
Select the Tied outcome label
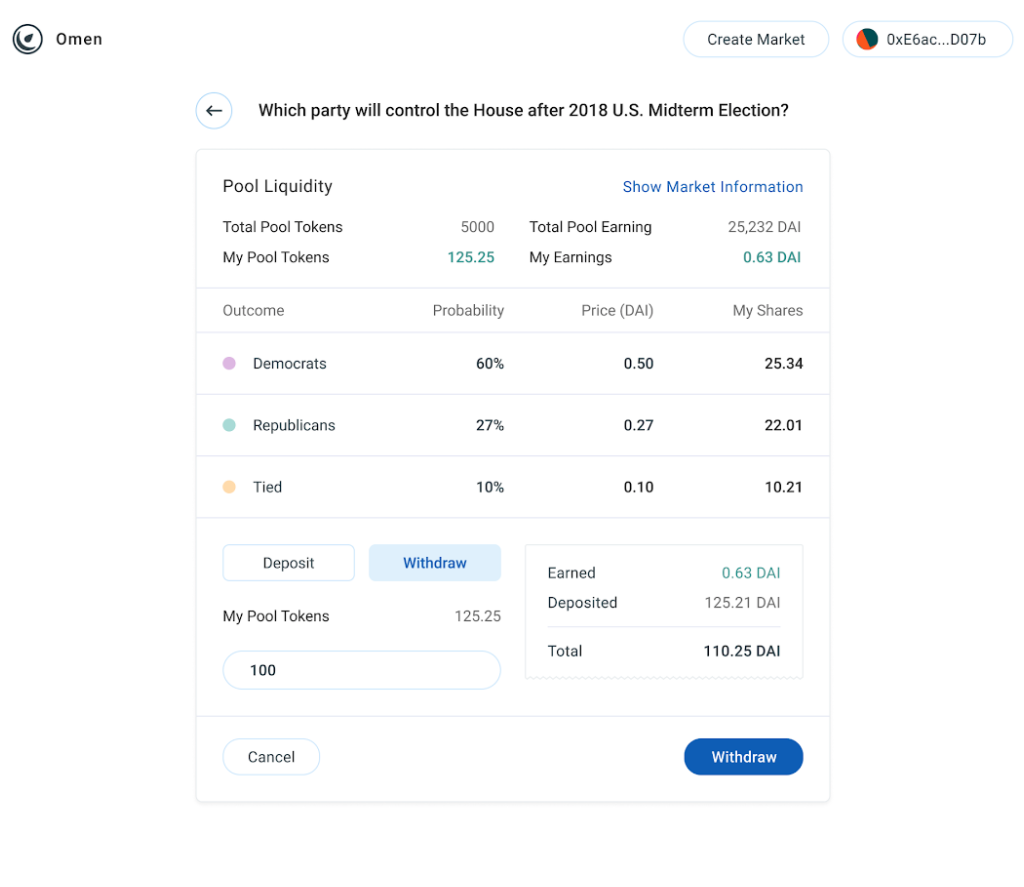coord(268,487)
